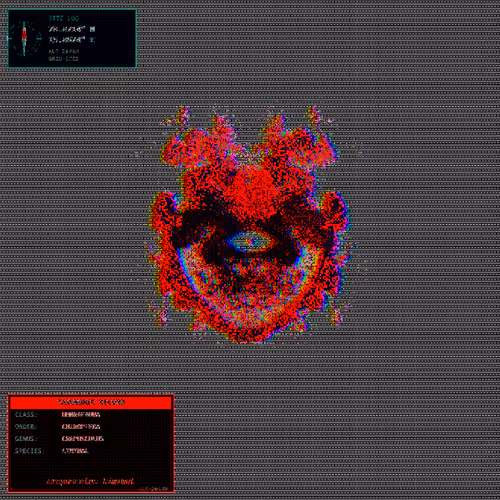This screenshot has width=500, height=500.
Task: Click the compass dial in the site panel
Action: (24, 39)
